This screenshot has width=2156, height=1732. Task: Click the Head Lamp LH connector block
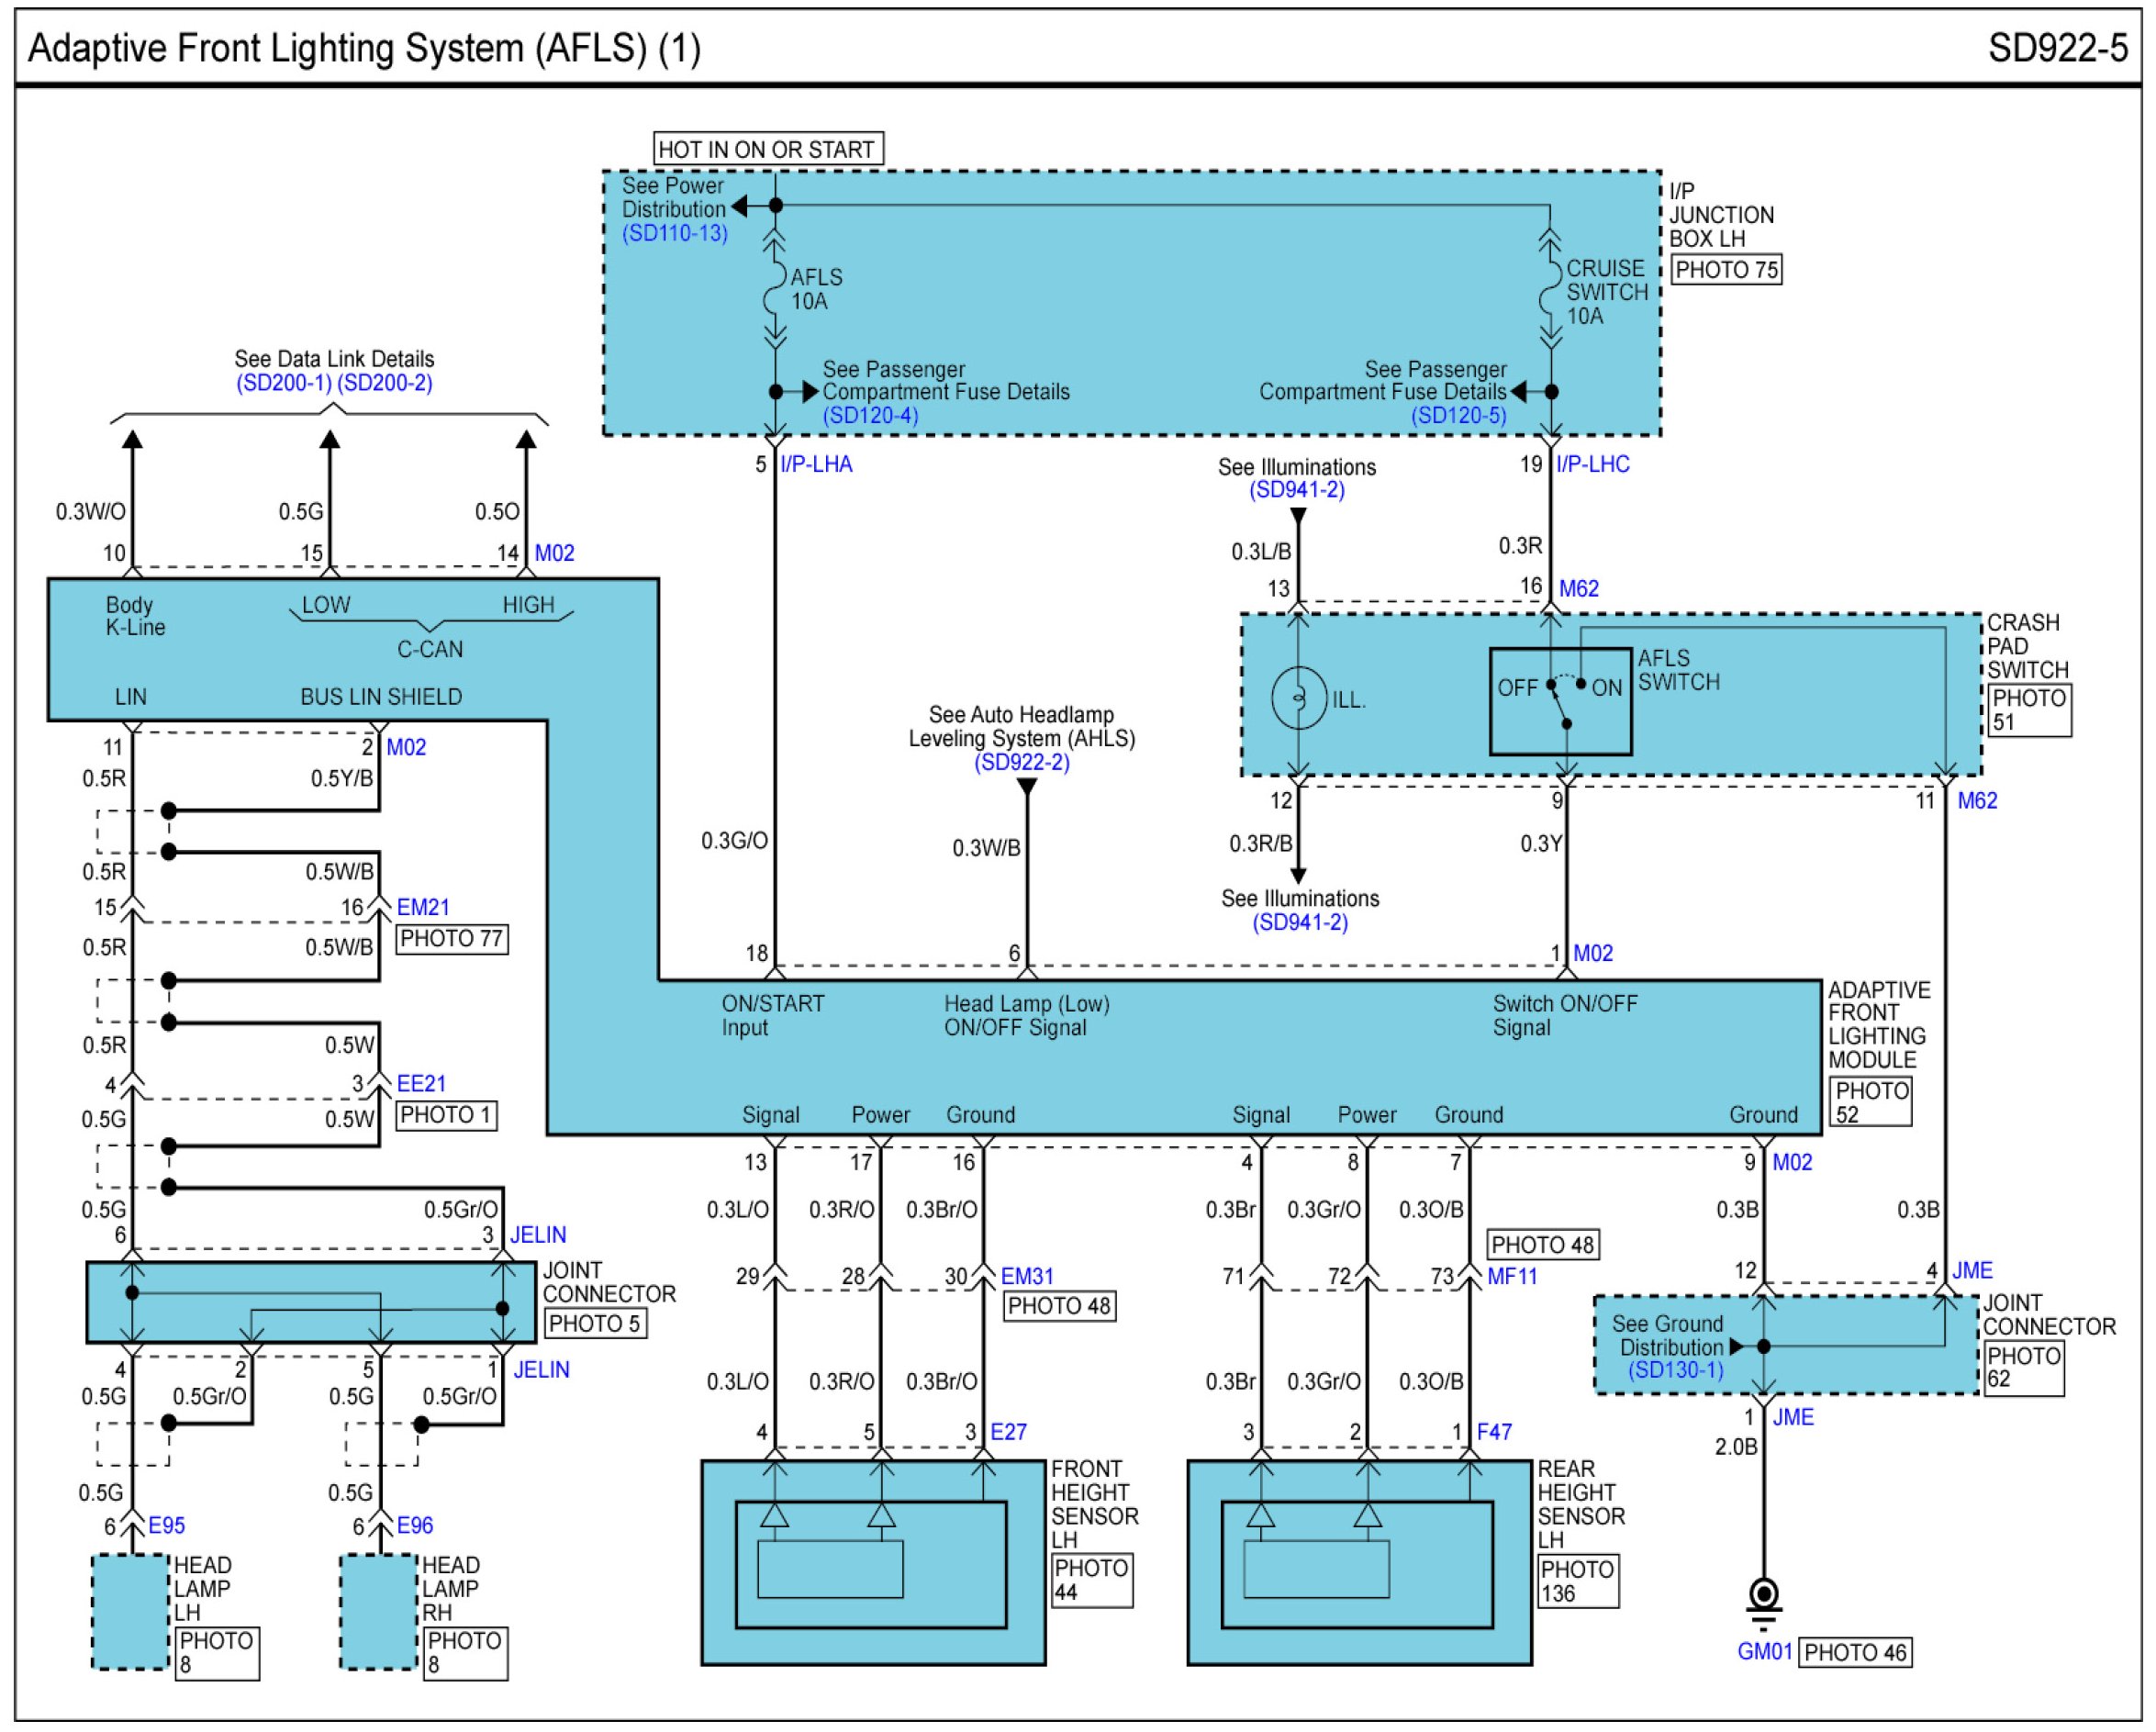click(x=130, y=1611)
